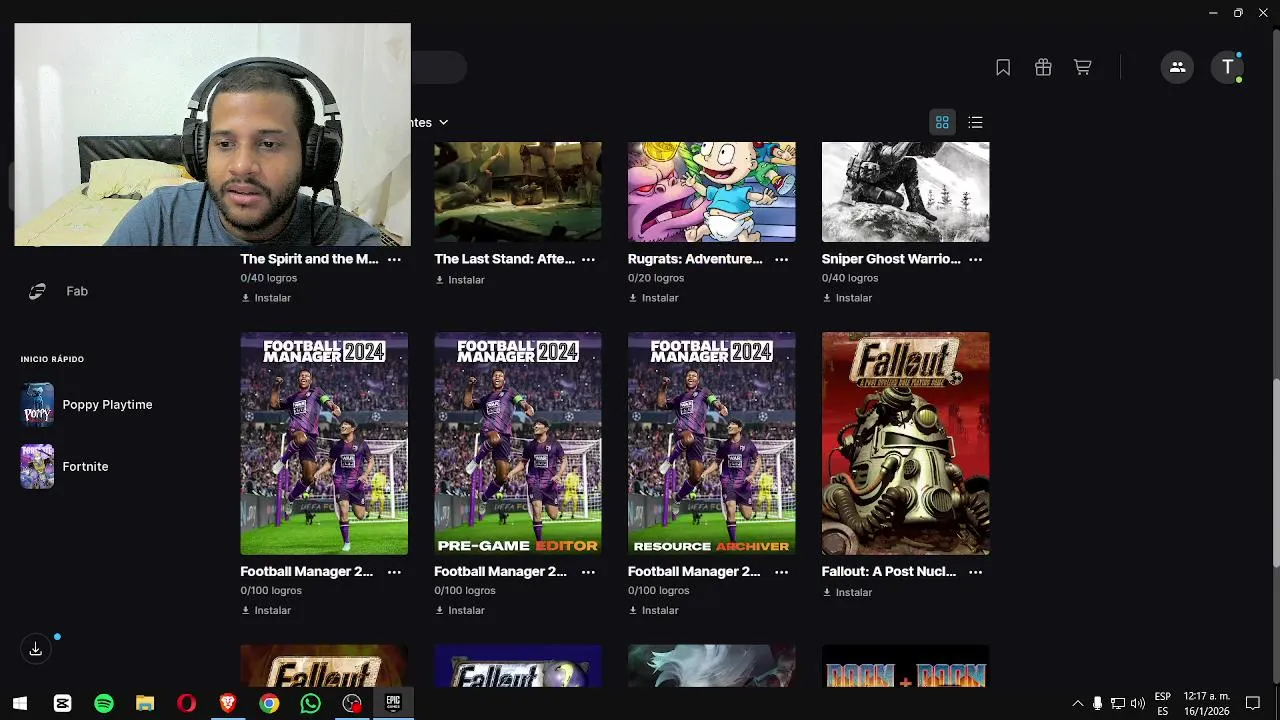Select The Spirit and the M... title

point(309,259)
